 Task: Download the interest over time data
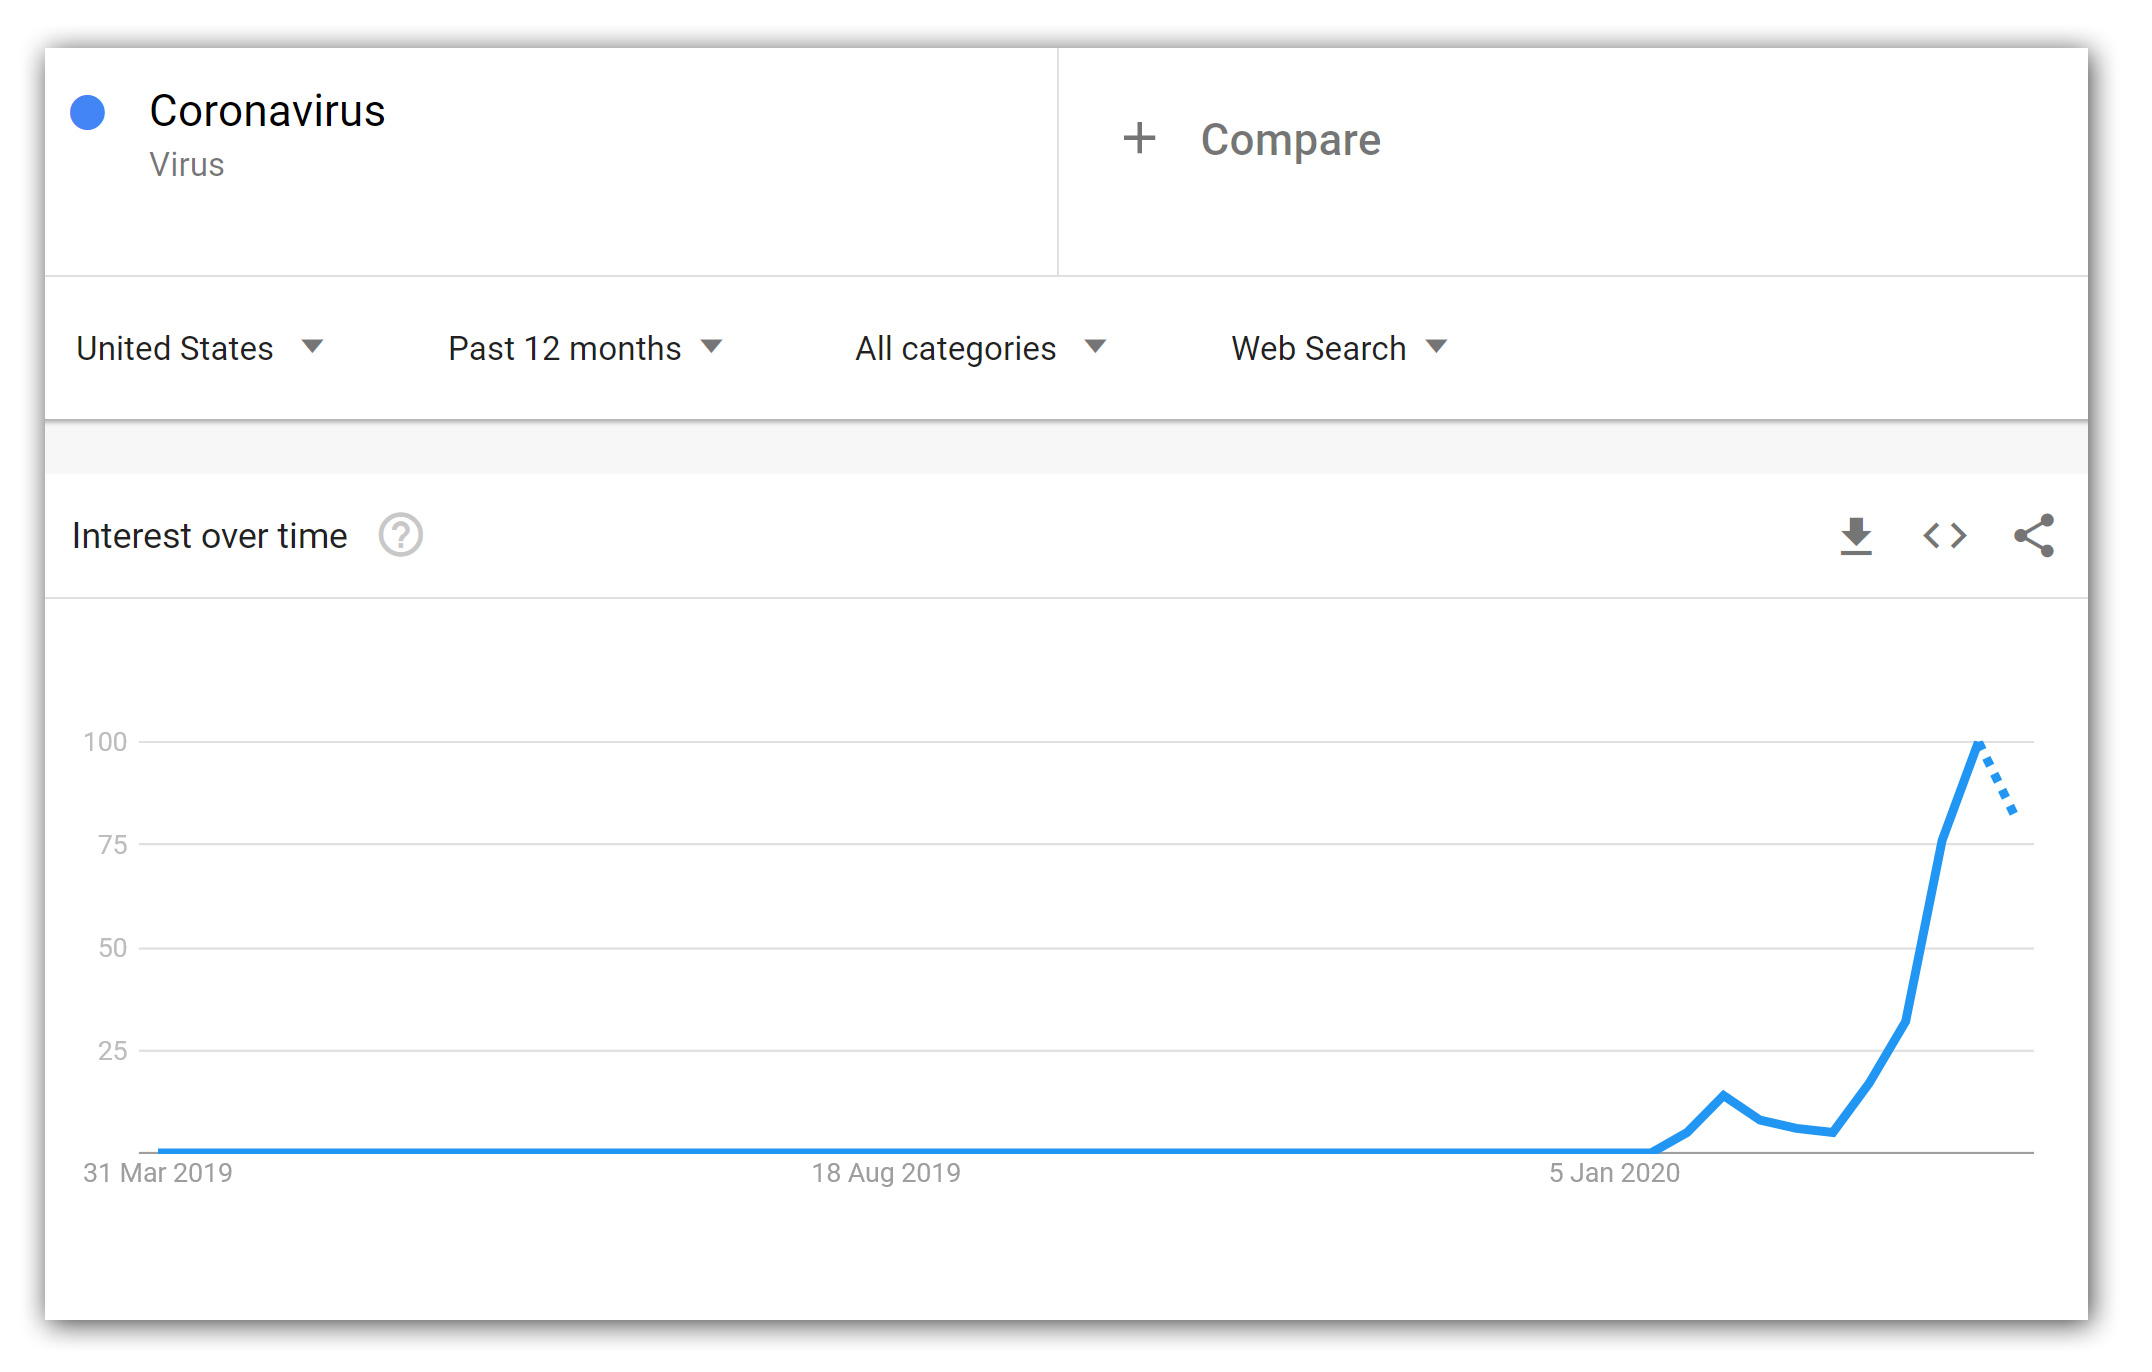tap(1856, 536)
